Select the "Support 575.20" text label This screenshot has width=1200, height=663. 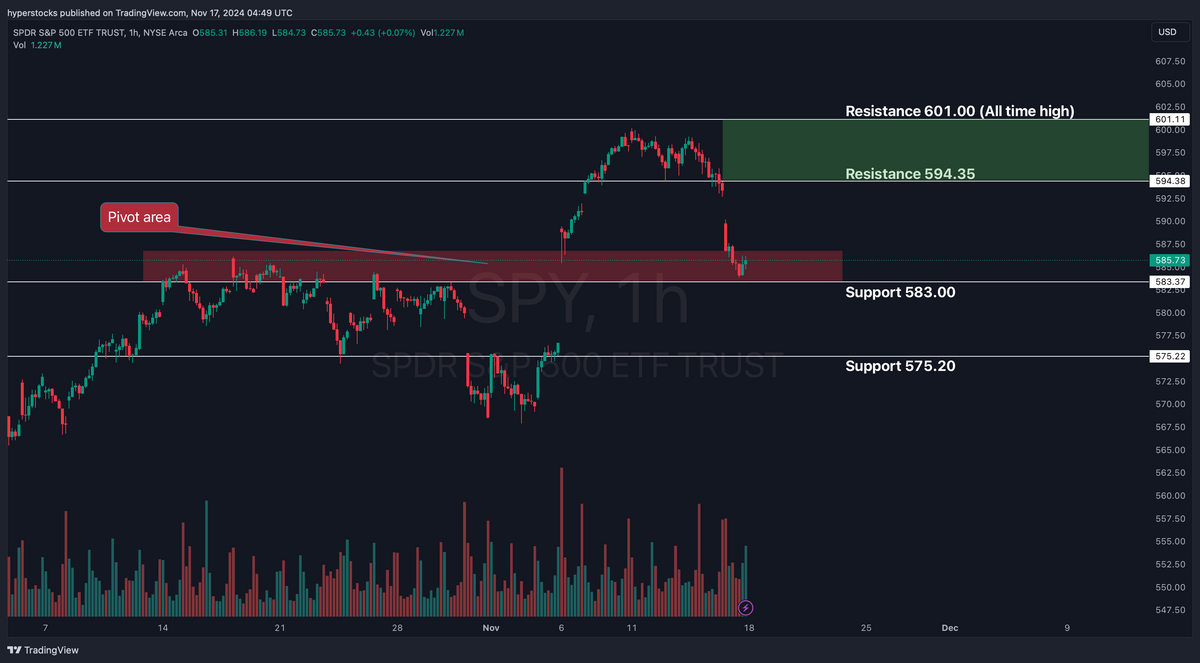click(x=900, y=365)
